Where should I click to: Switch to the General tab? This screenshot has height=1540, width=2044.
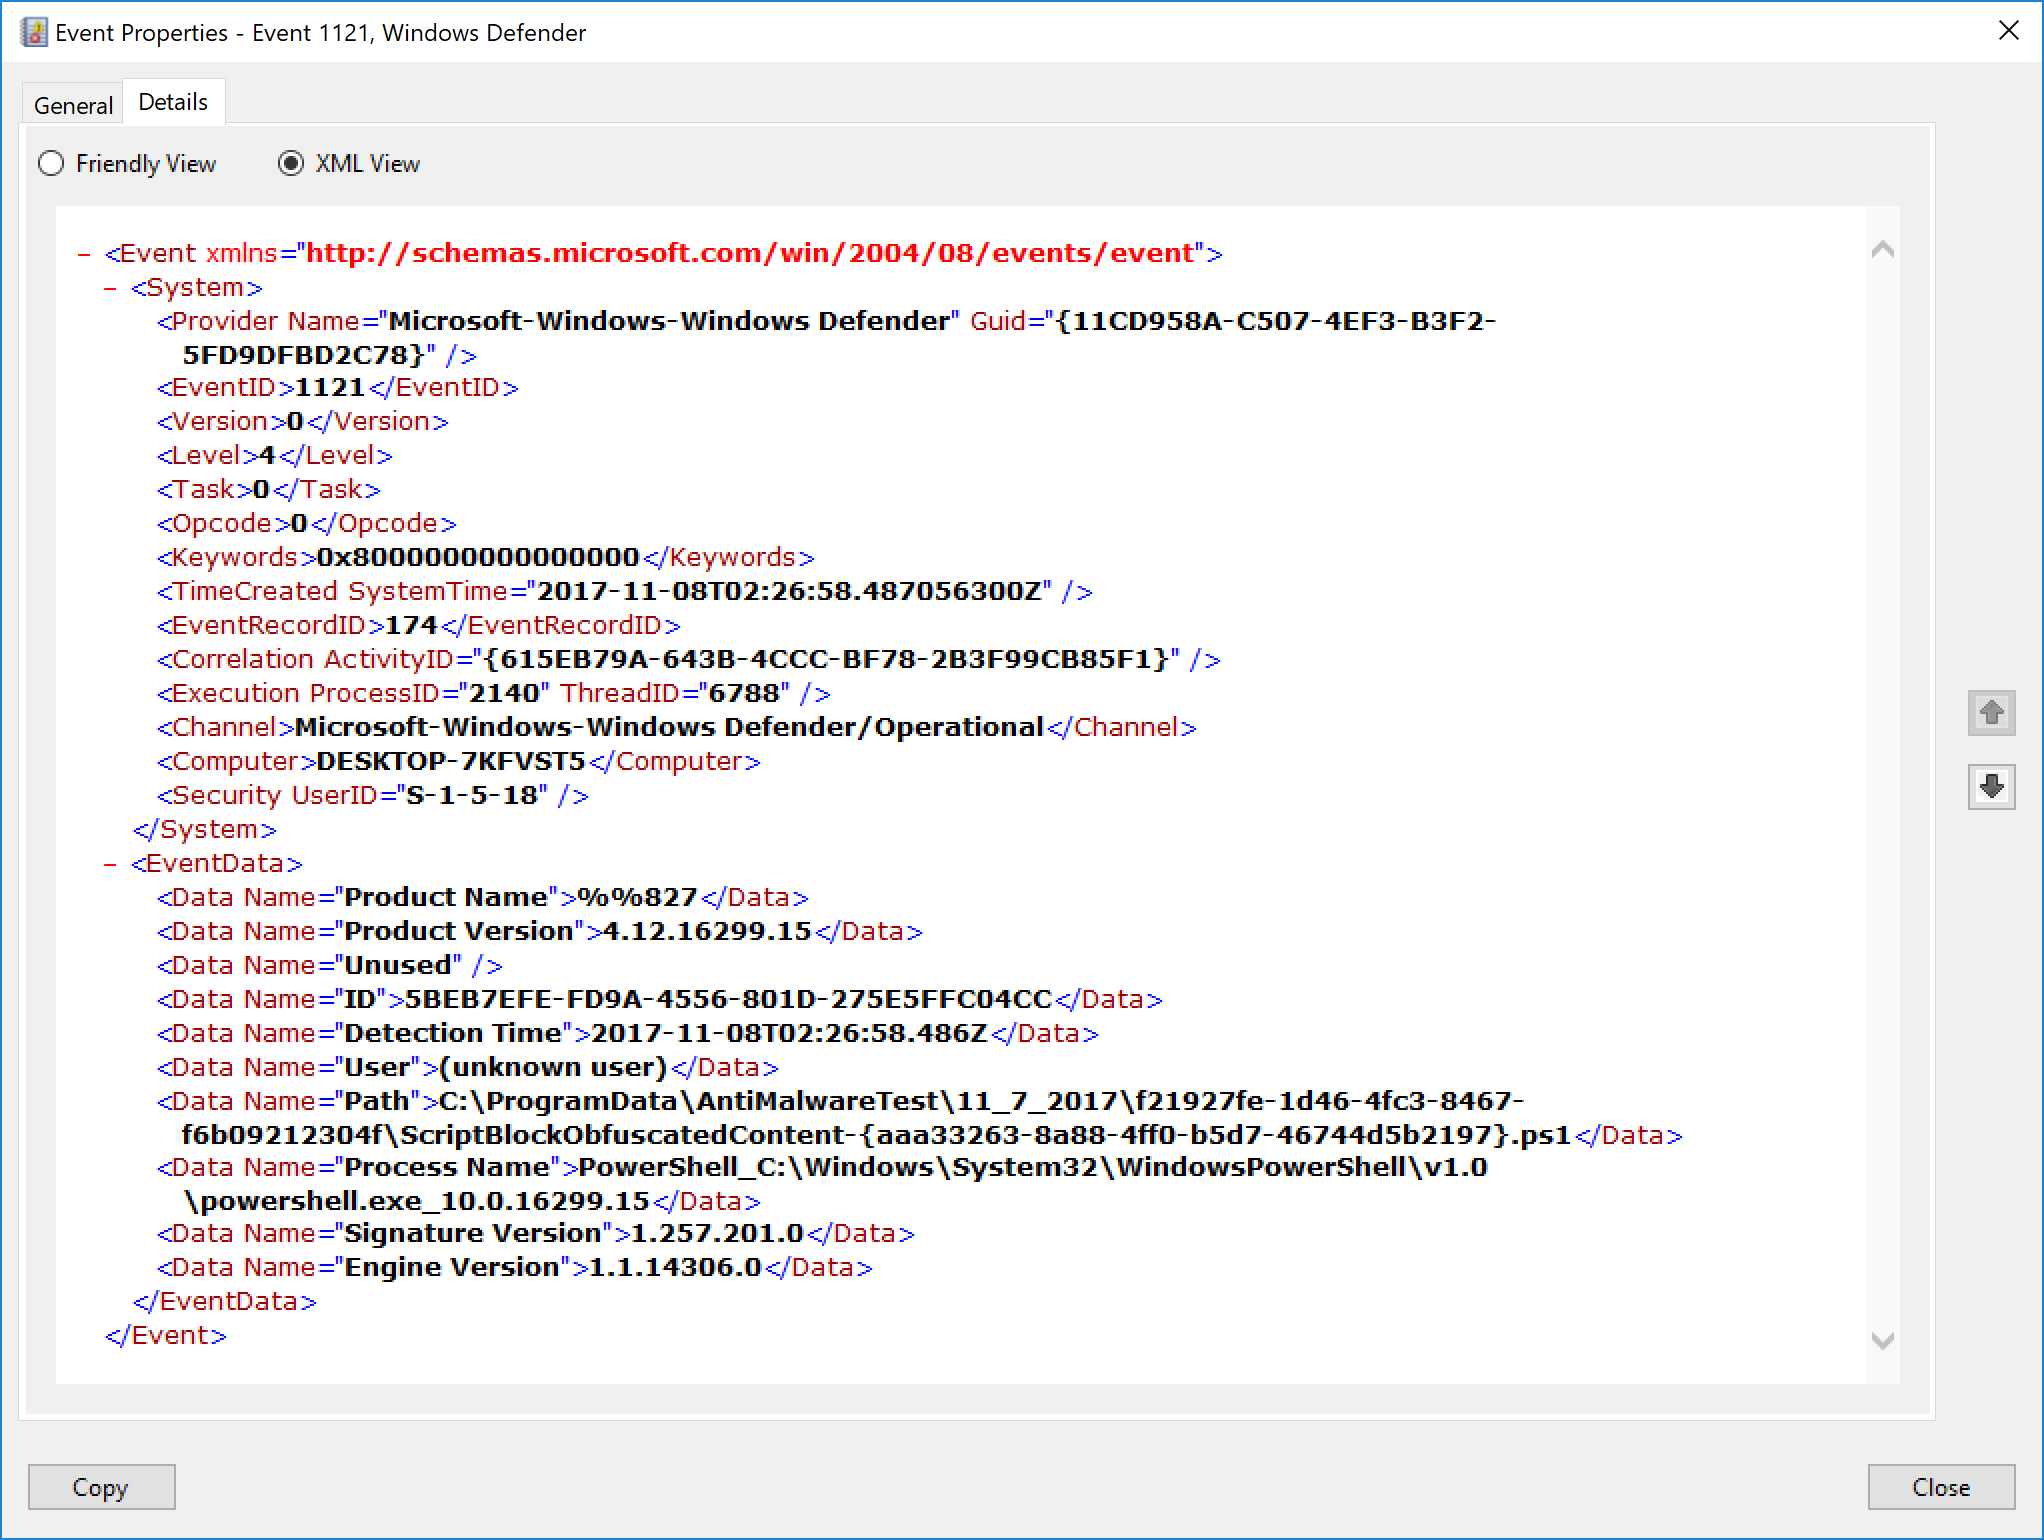pos(73,105)
